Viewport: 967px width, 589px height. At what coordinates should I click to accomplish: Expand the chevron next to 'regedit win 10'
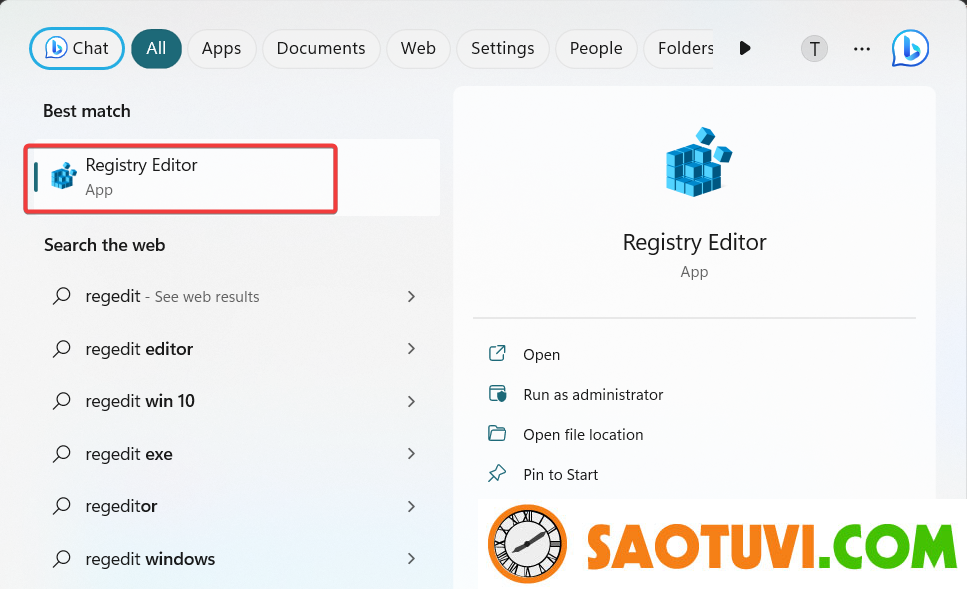411,402
